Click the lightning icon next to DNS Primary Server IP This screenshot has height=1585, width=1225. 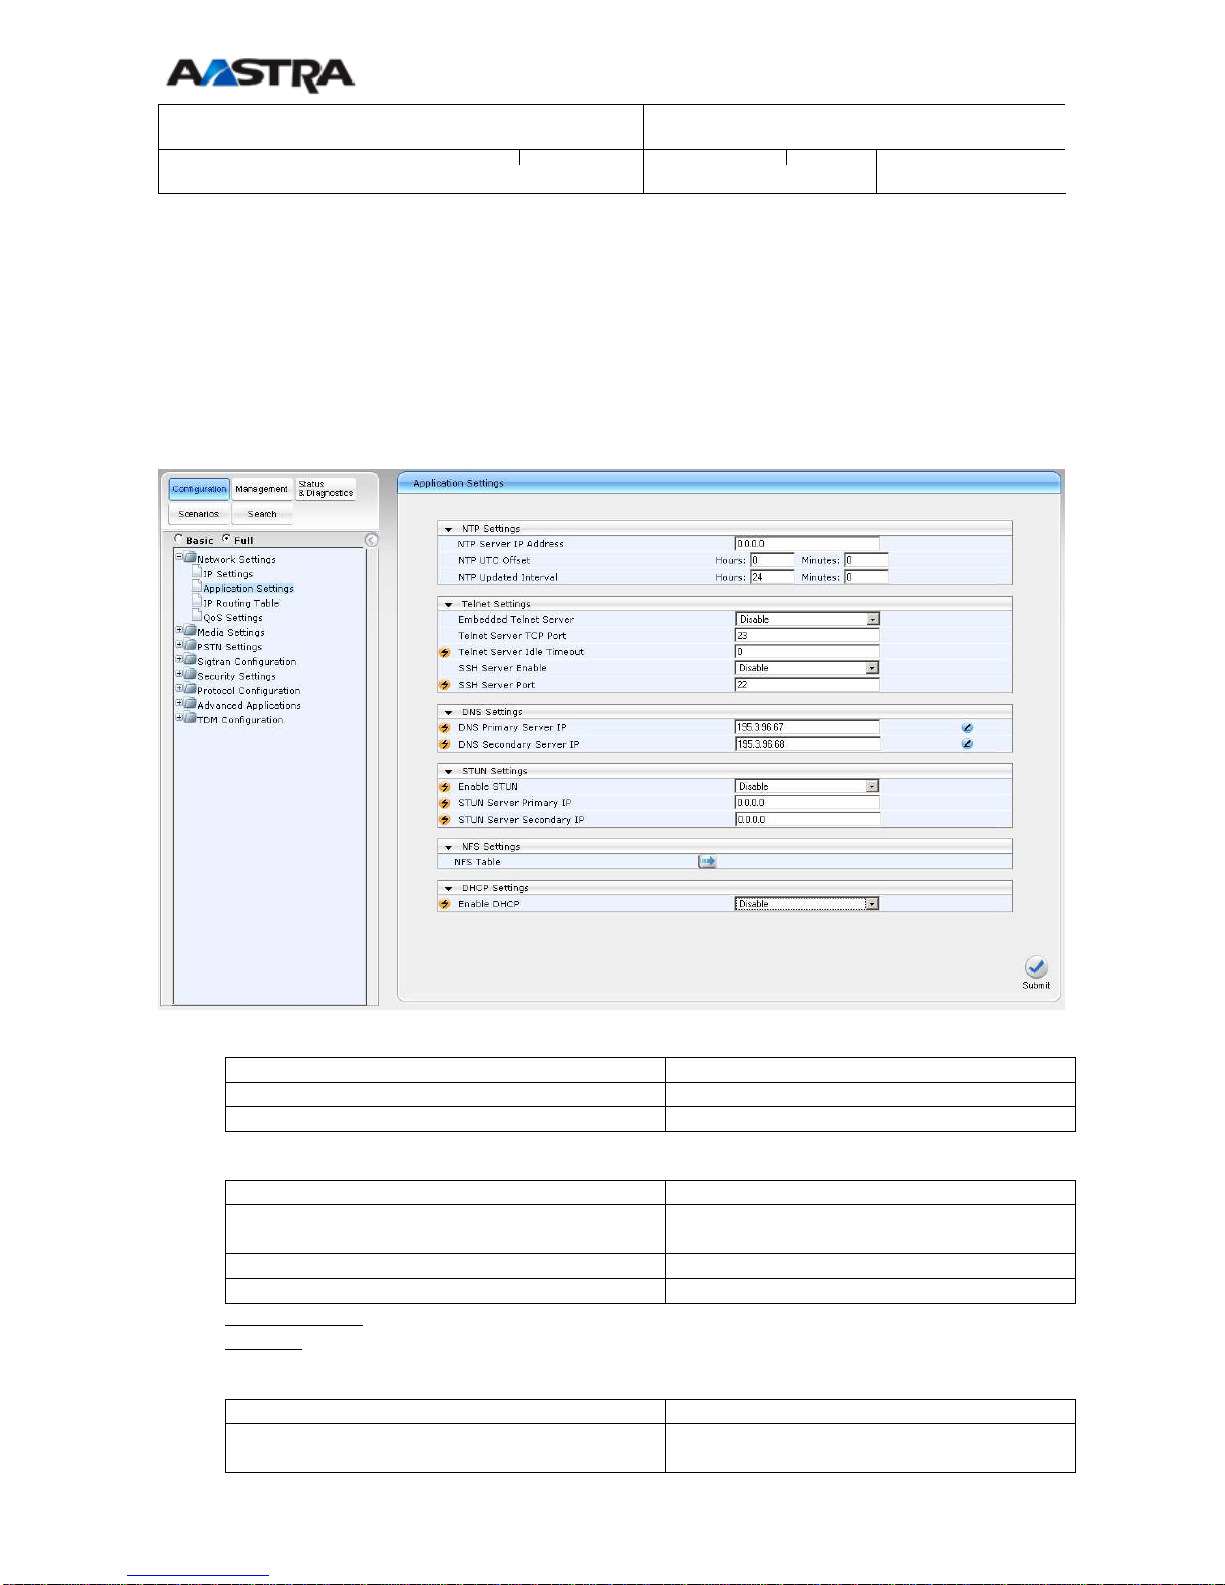tap(445, 728)
